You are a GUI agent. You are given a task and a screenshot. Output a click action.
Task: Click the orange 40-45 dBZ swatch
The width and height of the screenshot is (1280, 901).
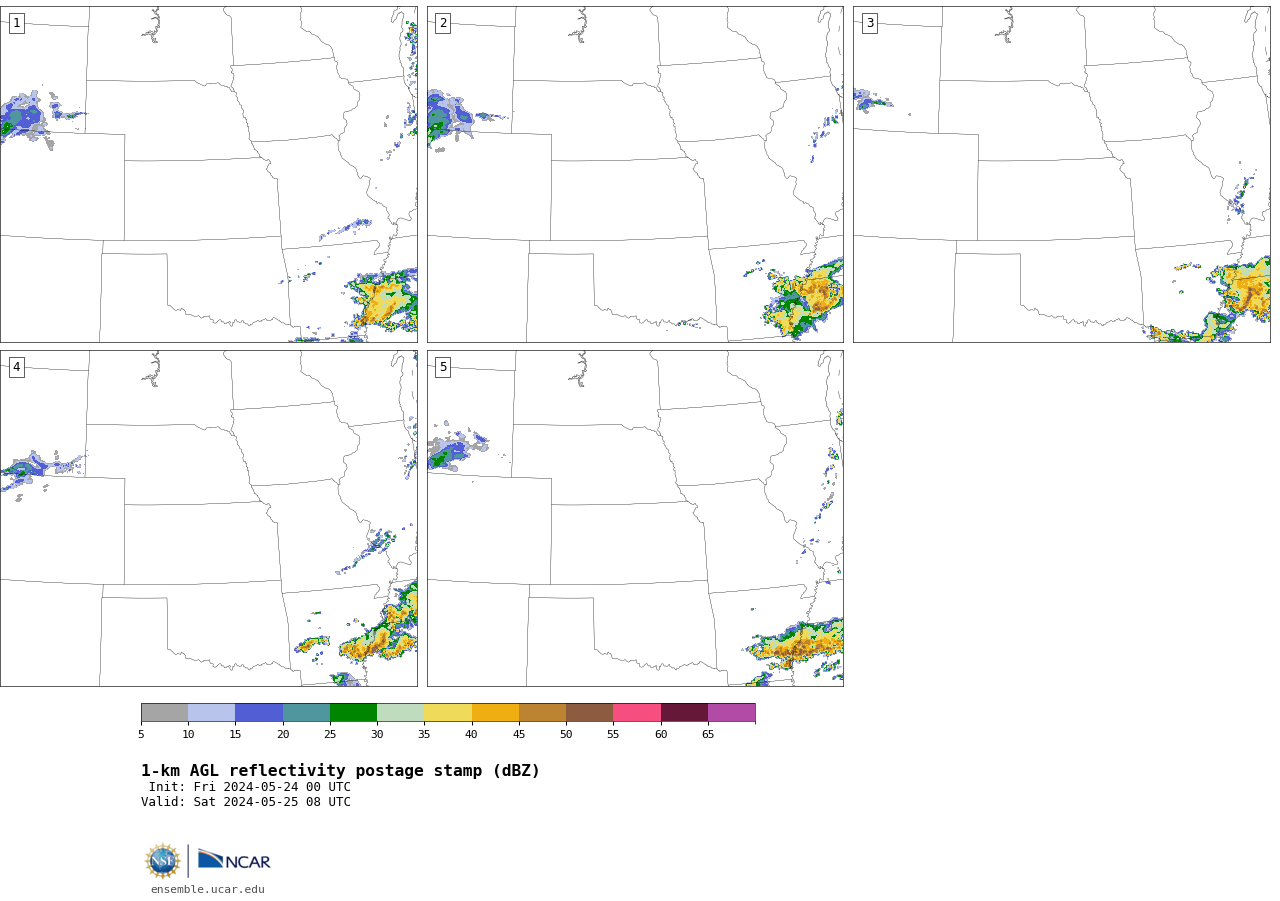(495, 713)
